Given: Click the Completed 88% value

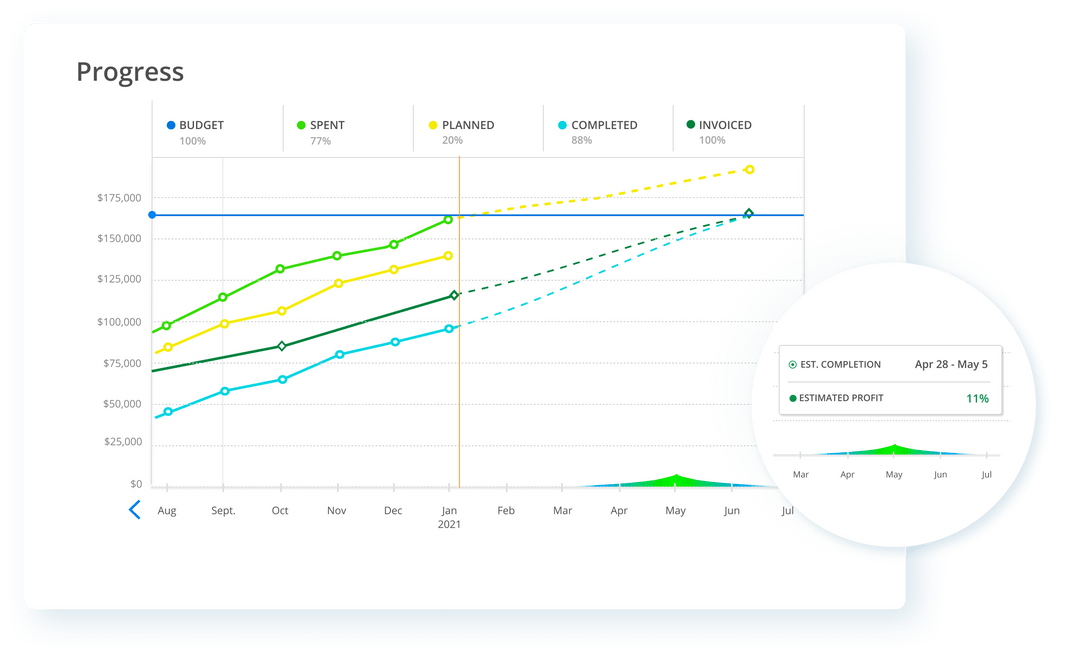Looking at the screenshot, I should pyautogui.click(x=581, y=141).
